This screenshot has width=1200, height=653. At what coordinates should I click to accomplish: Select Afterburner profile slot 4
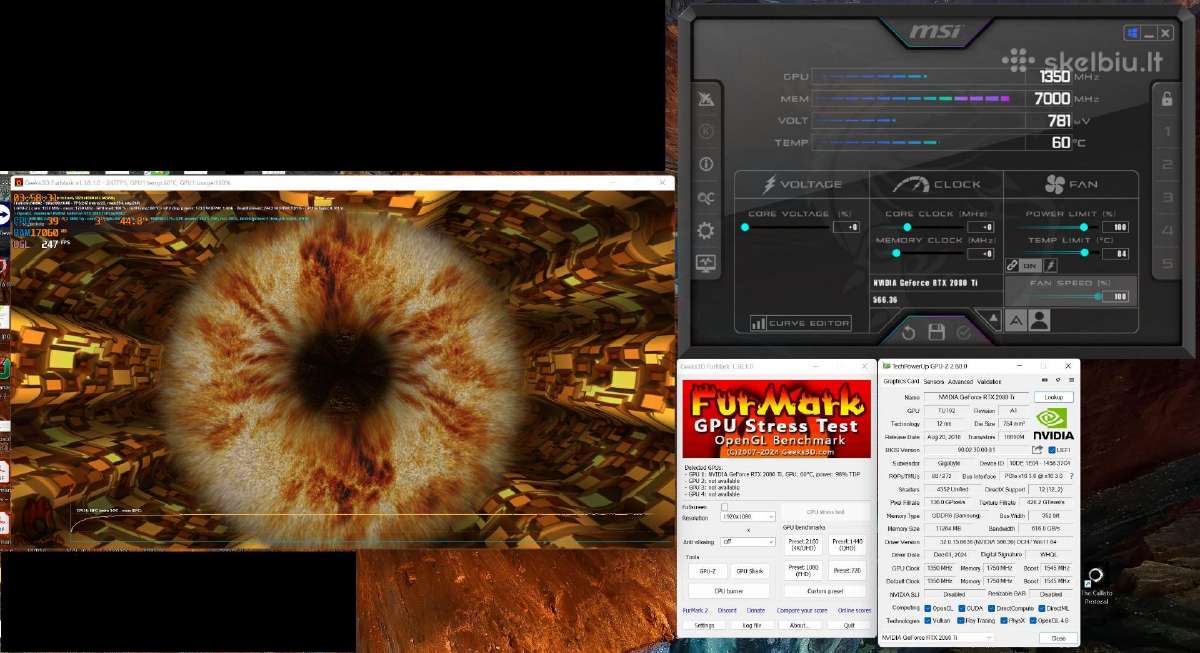pos(1167,230)
